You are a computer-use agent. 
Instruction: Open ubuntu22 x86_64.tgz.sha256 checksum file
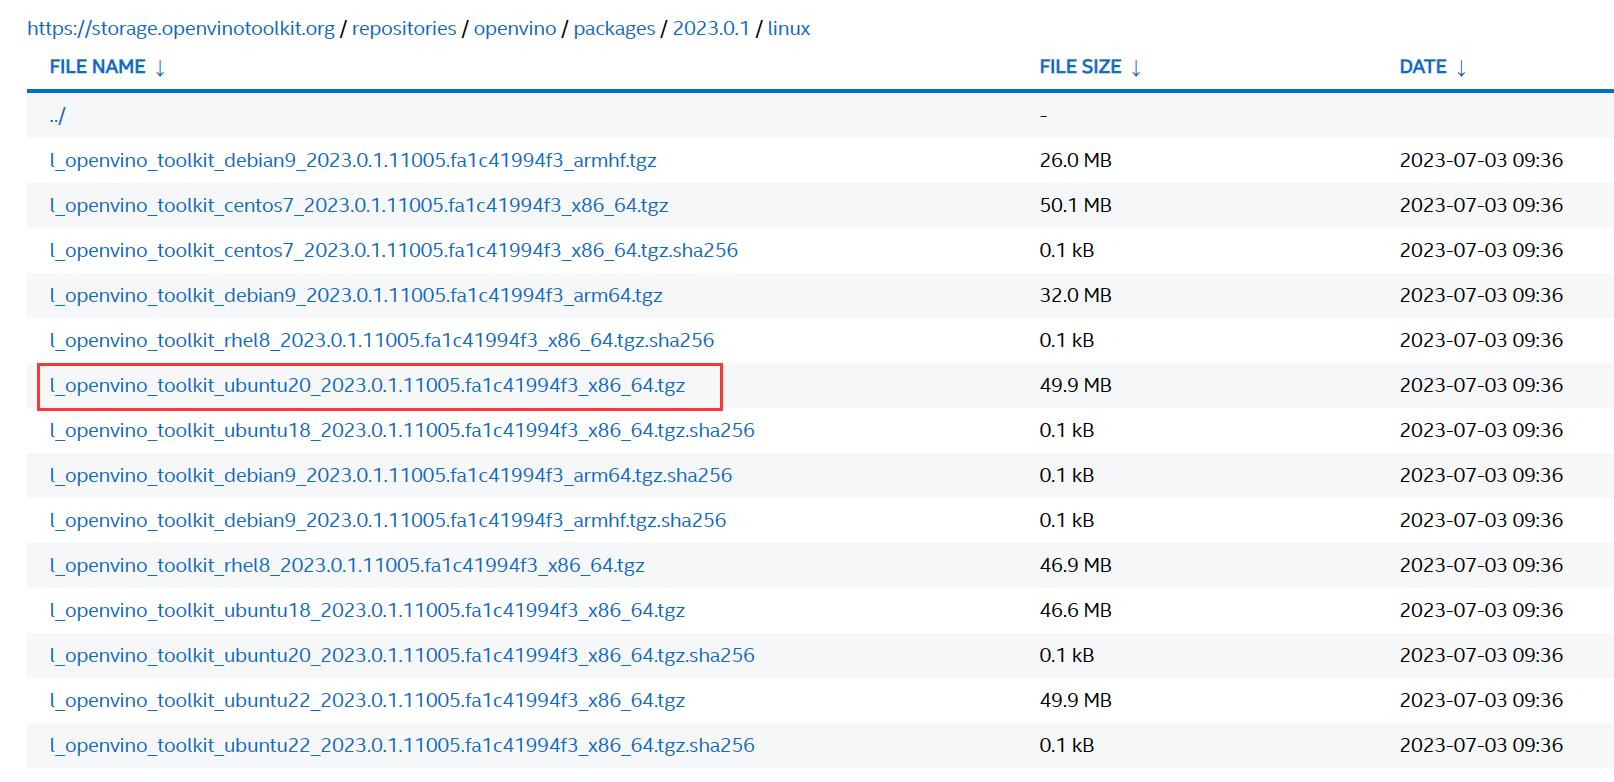click(402, 745)
